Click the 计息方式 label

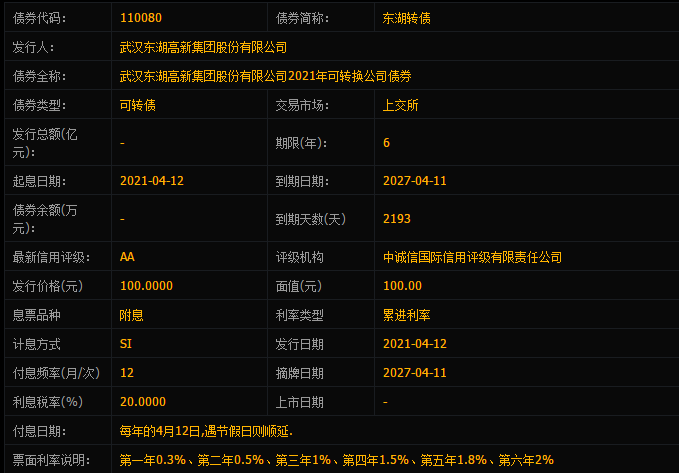[36, 344]
